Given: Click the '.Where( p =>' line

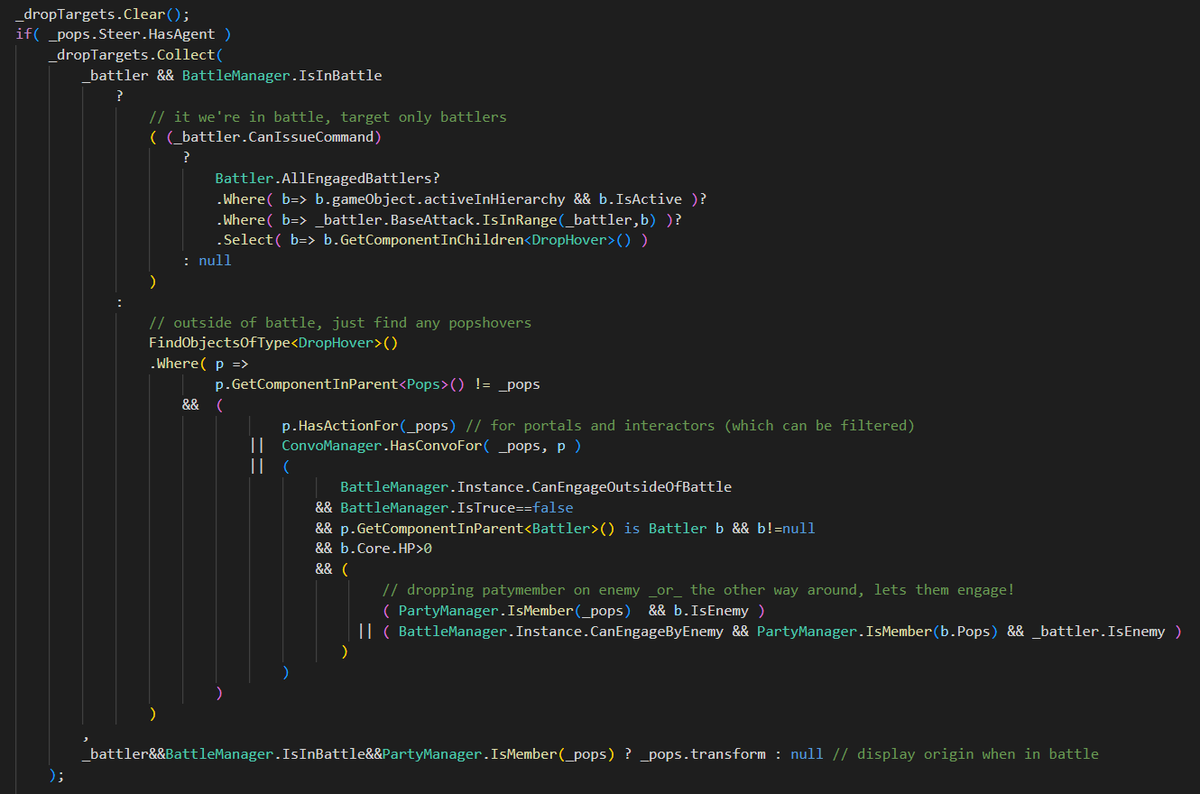Looking at the screenshot, I should pyautogui.click(x=198, y=363).
